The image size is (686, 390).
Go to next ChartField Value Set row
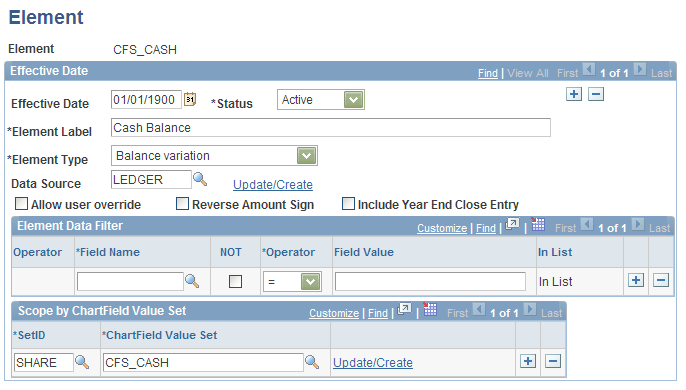point(530,309)
